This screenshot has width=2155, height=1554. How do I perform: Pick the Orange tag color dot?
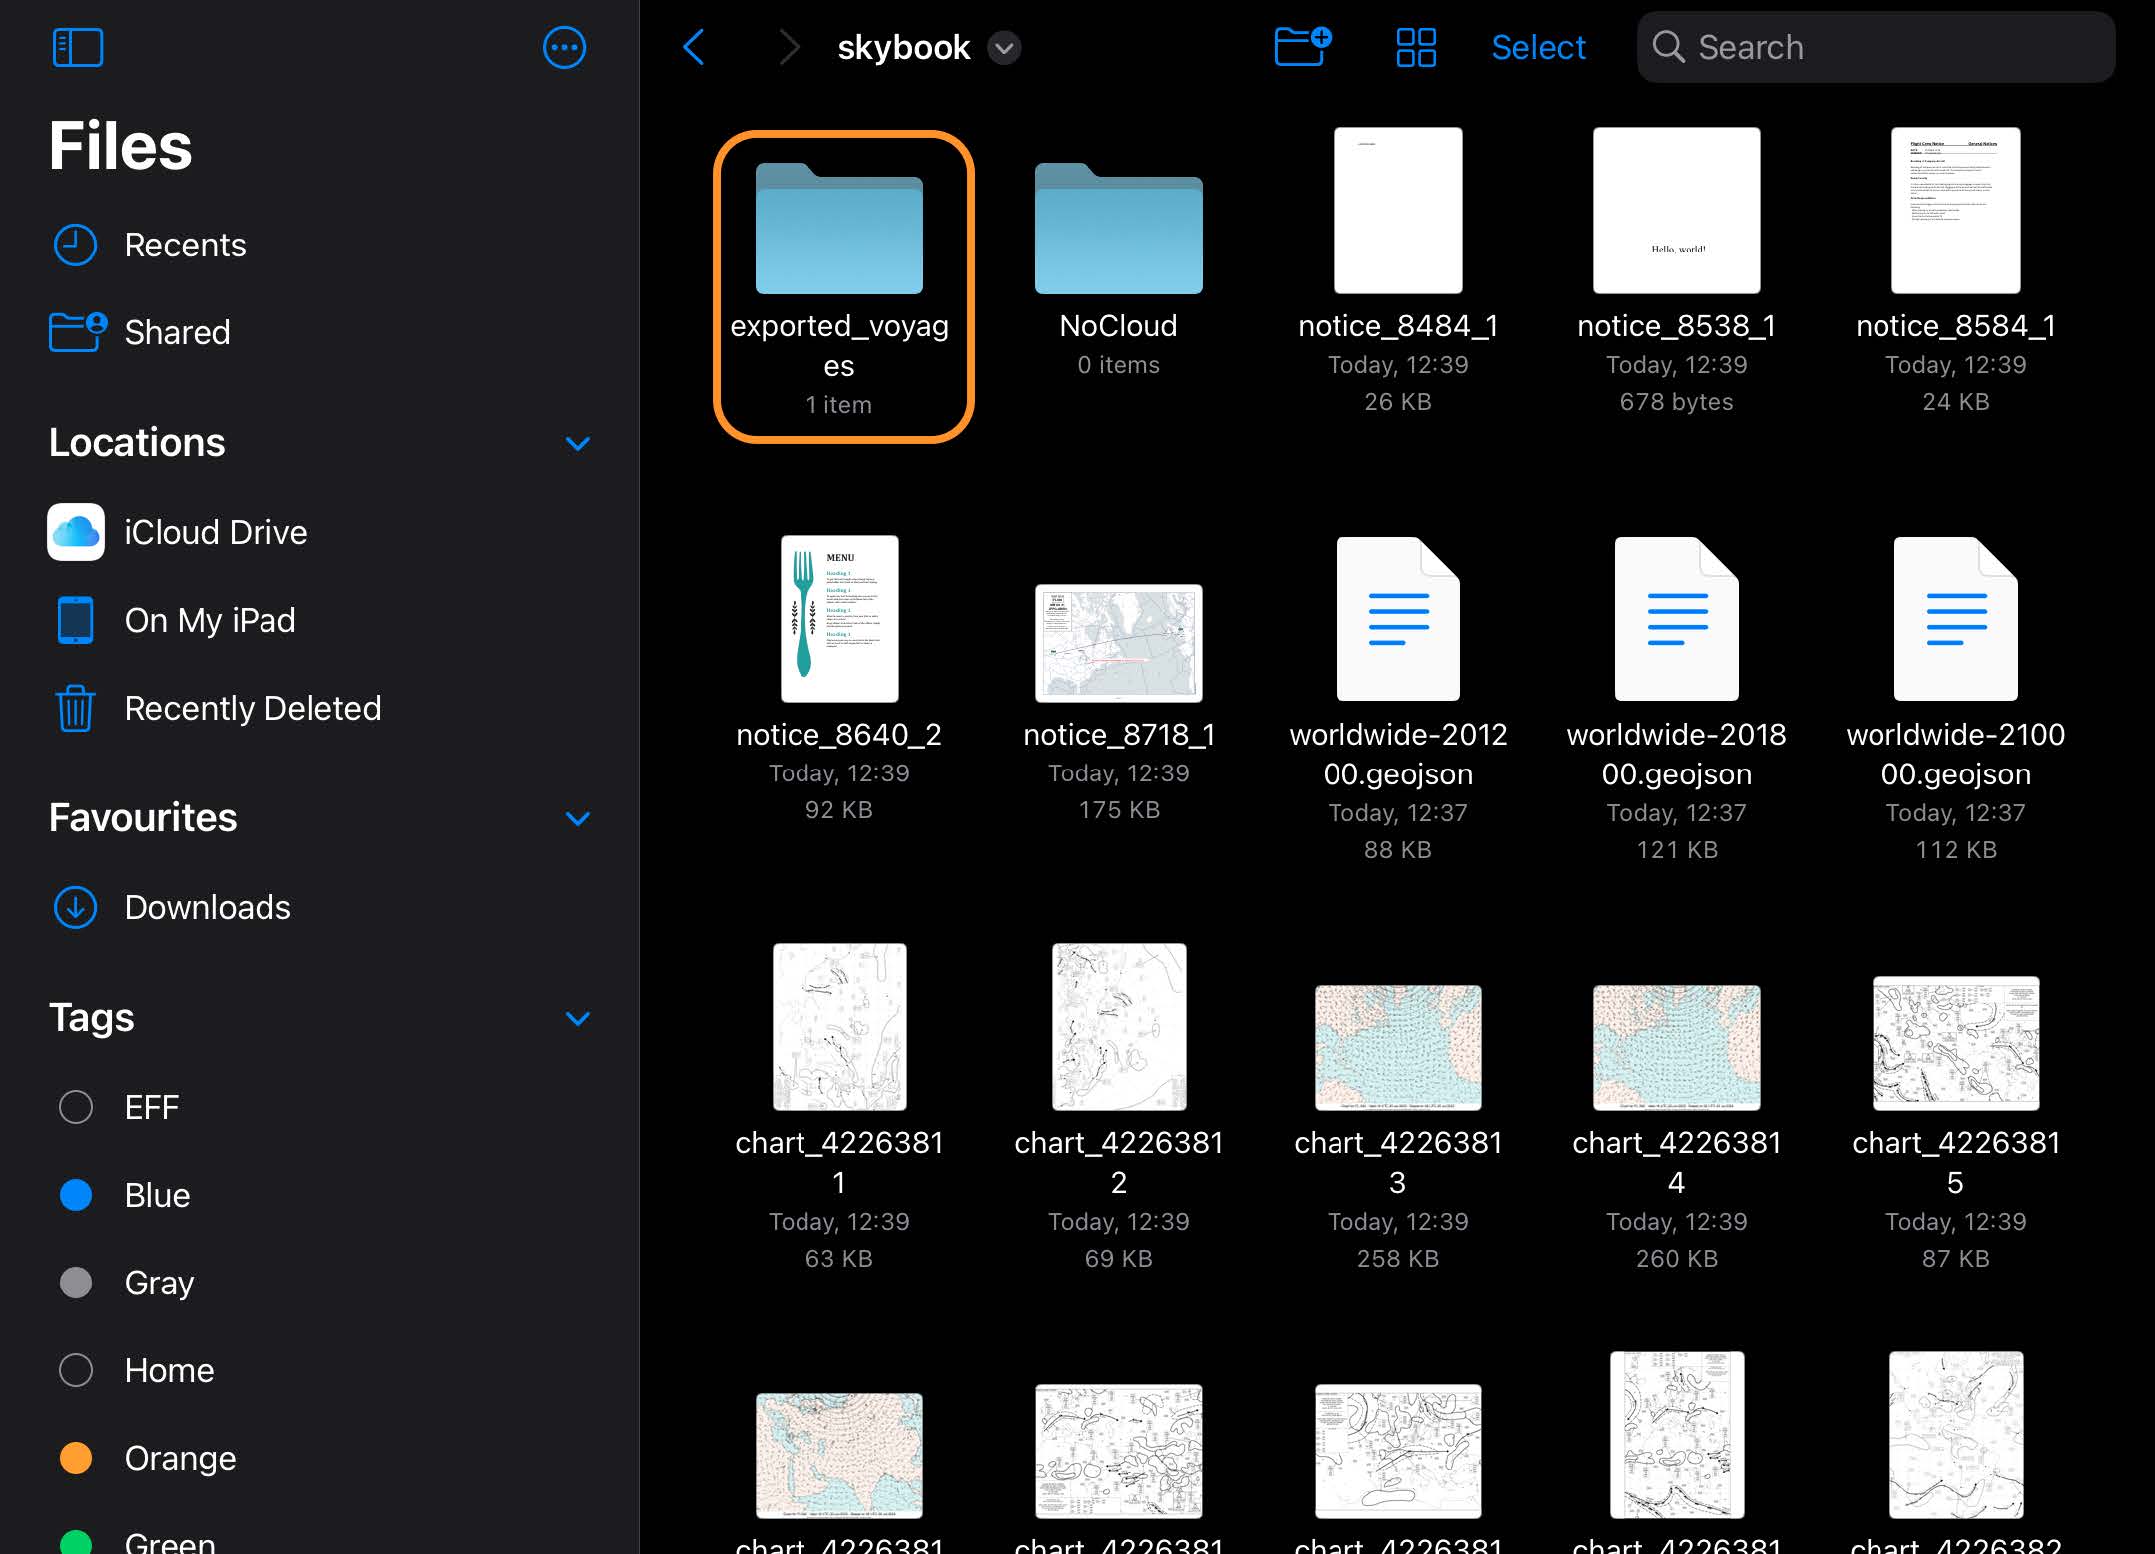pyautogui.click(x=76, y=1458)
